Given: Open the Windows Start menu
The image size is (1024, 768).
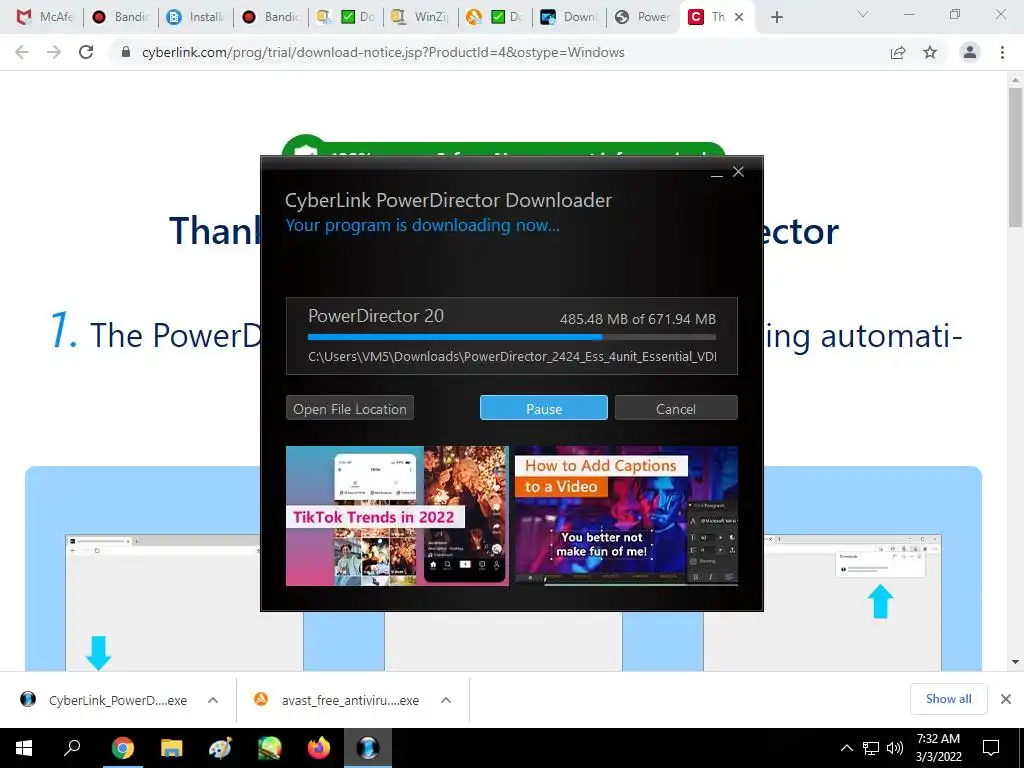Looking at the screenshot, I should pyautogui.click(x=24, y=748).
